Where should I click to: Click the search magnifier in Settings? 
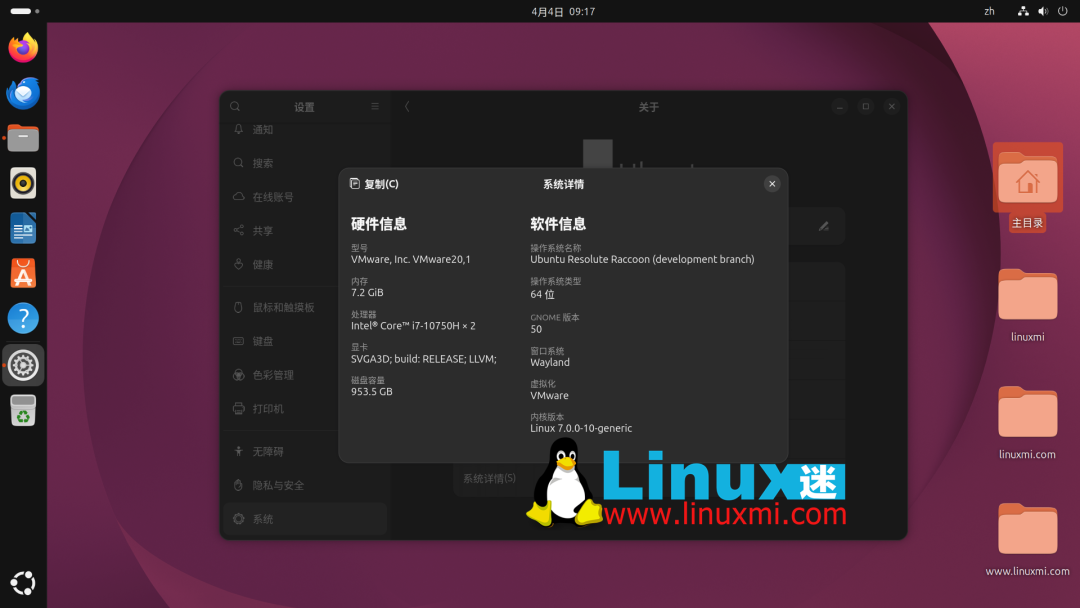pyautogui.click(x=235, y=106)
